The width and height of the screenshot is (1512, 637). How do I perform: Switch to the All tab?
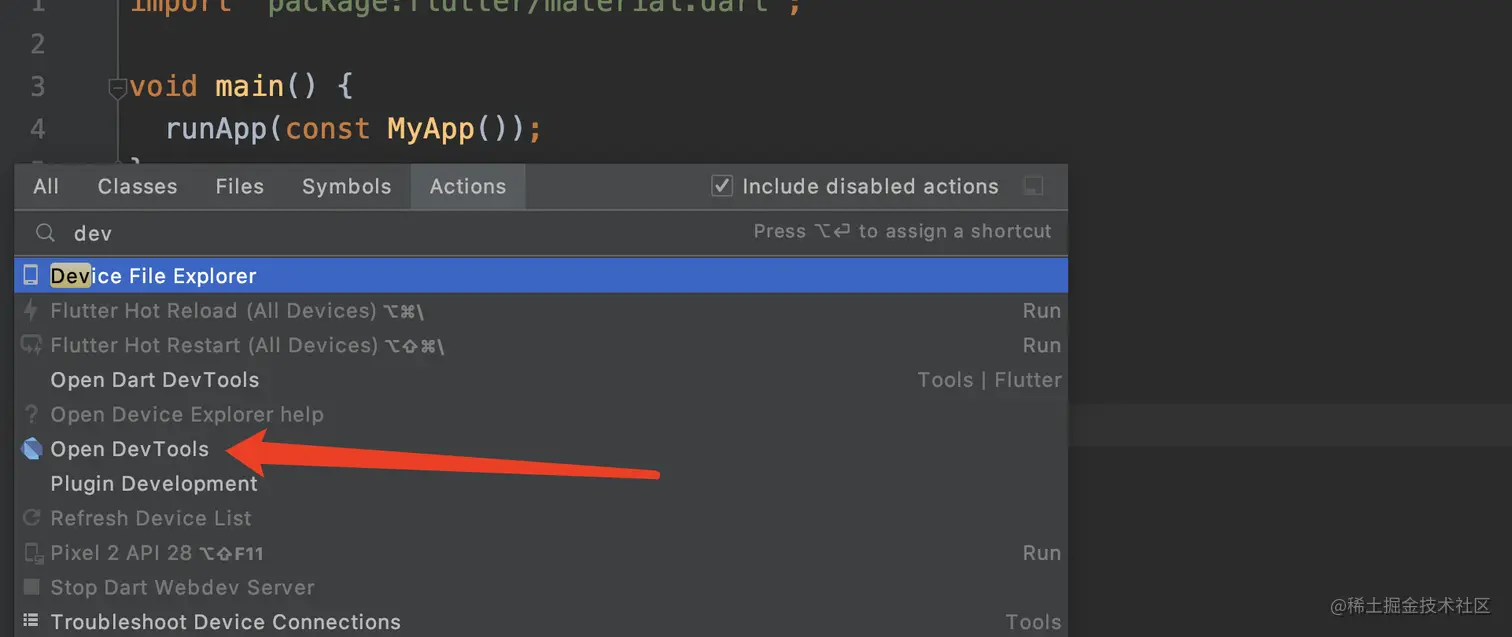[x=46, y=186]
